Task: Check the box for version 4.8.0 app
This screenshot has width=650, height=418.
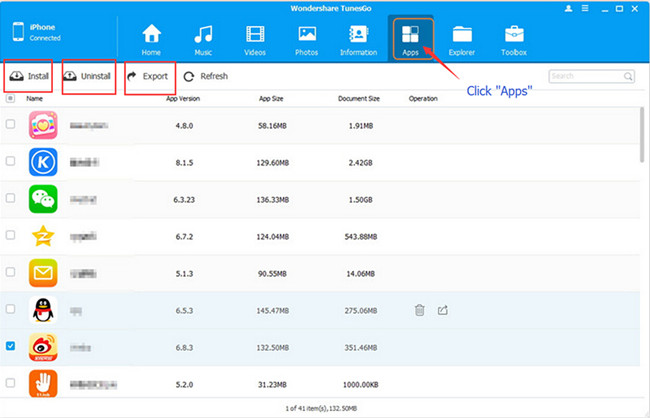Action: tap(10, 124)
